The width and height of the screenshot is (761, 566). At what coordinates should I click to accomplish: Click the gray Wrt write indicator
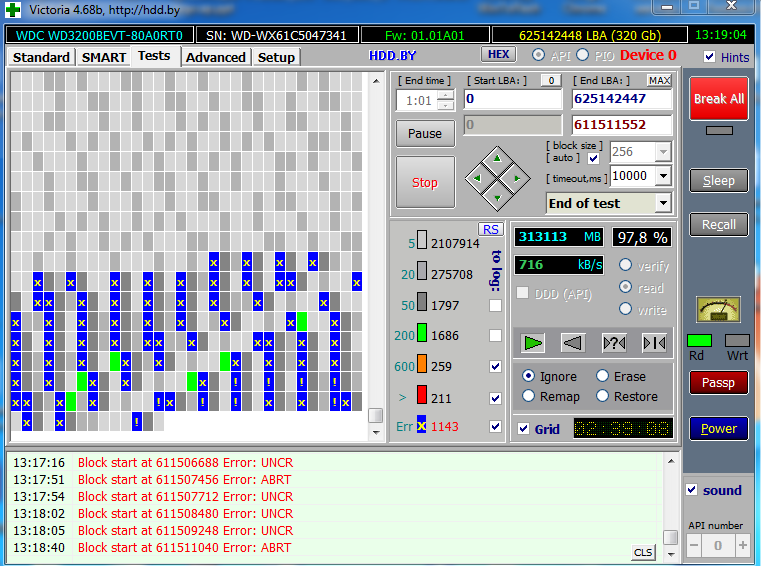[x=737, y=340]
